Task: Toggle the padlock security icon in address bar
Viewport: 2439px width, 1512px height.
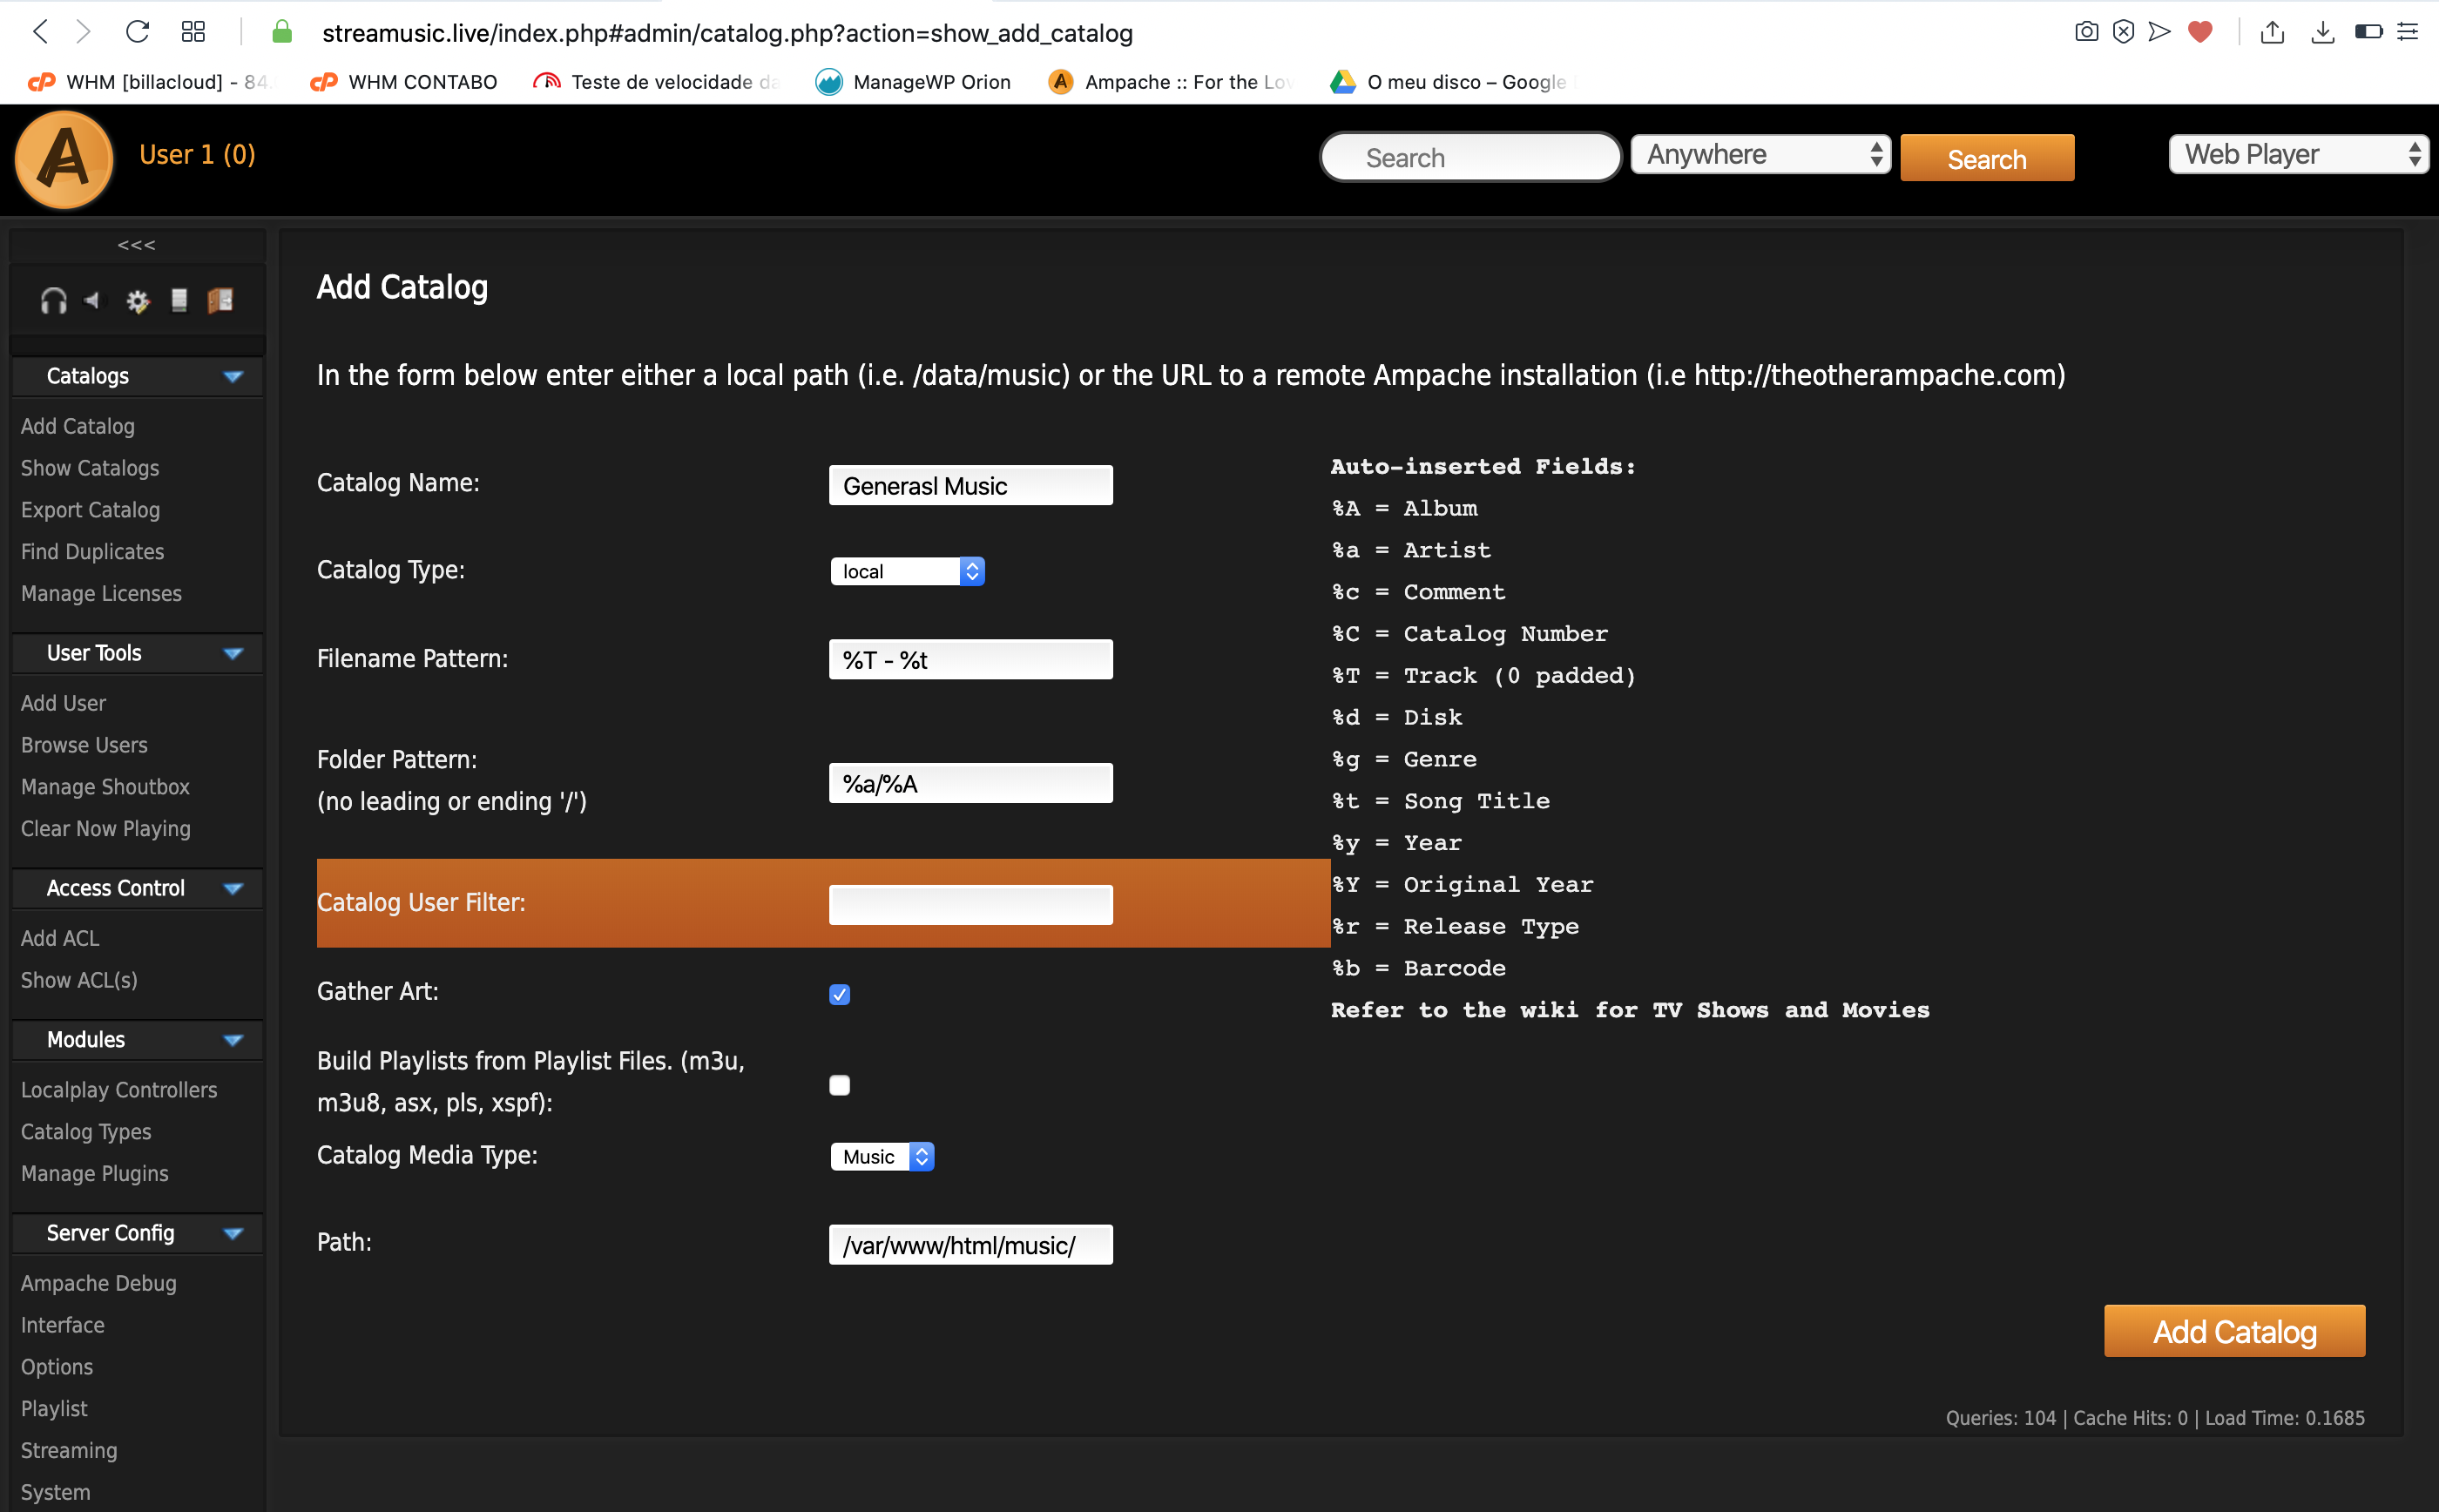Action: [x=282, y=31]
